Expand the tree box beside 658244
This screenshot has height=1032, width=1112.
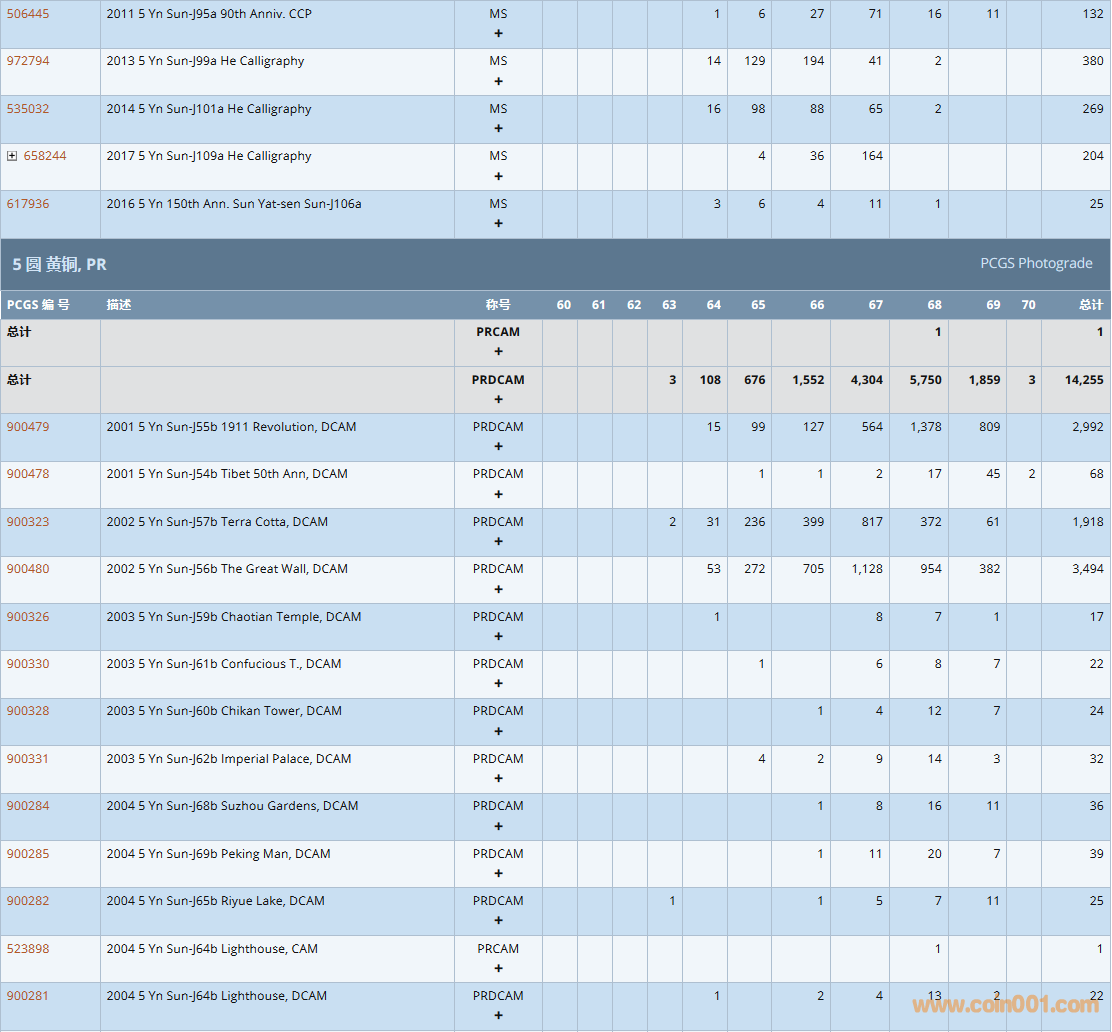pos(12,156)
